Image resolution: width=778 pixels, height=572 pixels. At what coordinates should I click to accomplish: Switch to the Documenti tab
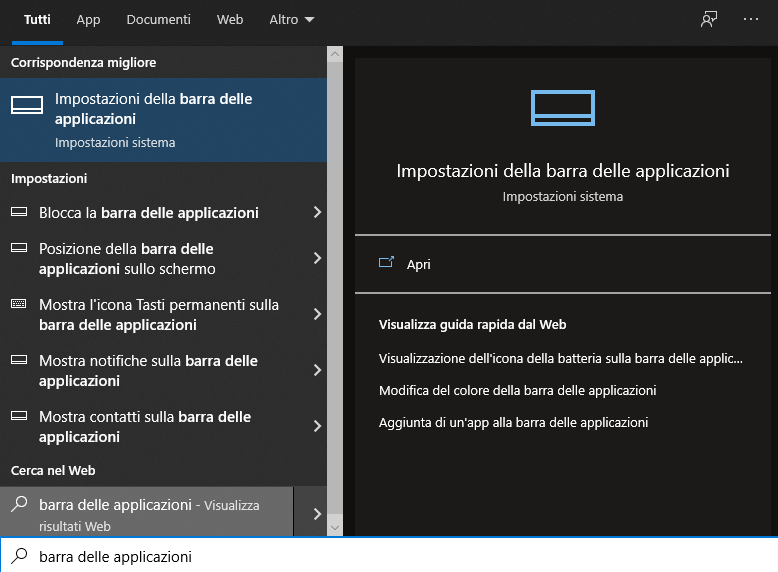[x=158, y=19]
